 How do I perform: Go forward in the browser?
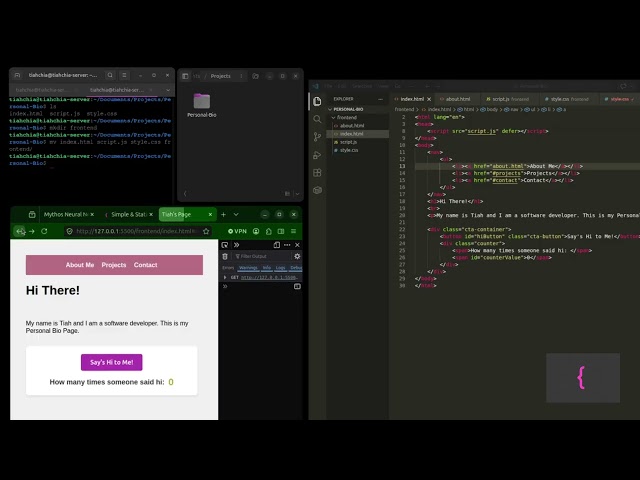[x=31, y=231]
